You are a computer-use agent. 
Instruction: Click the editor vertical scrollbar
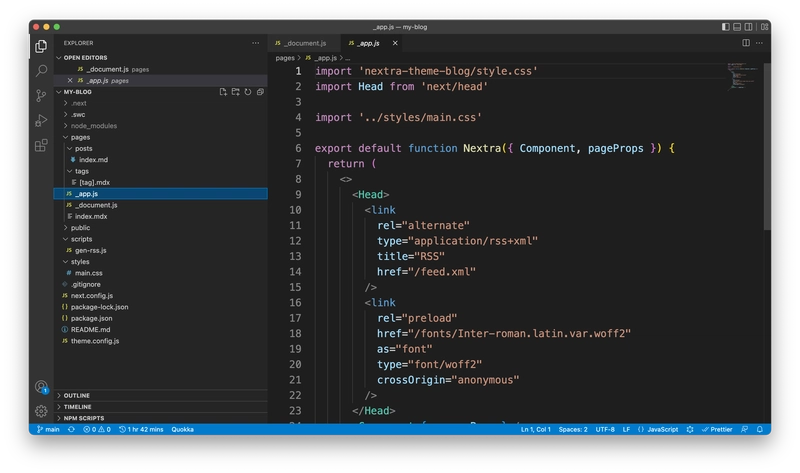767,147
